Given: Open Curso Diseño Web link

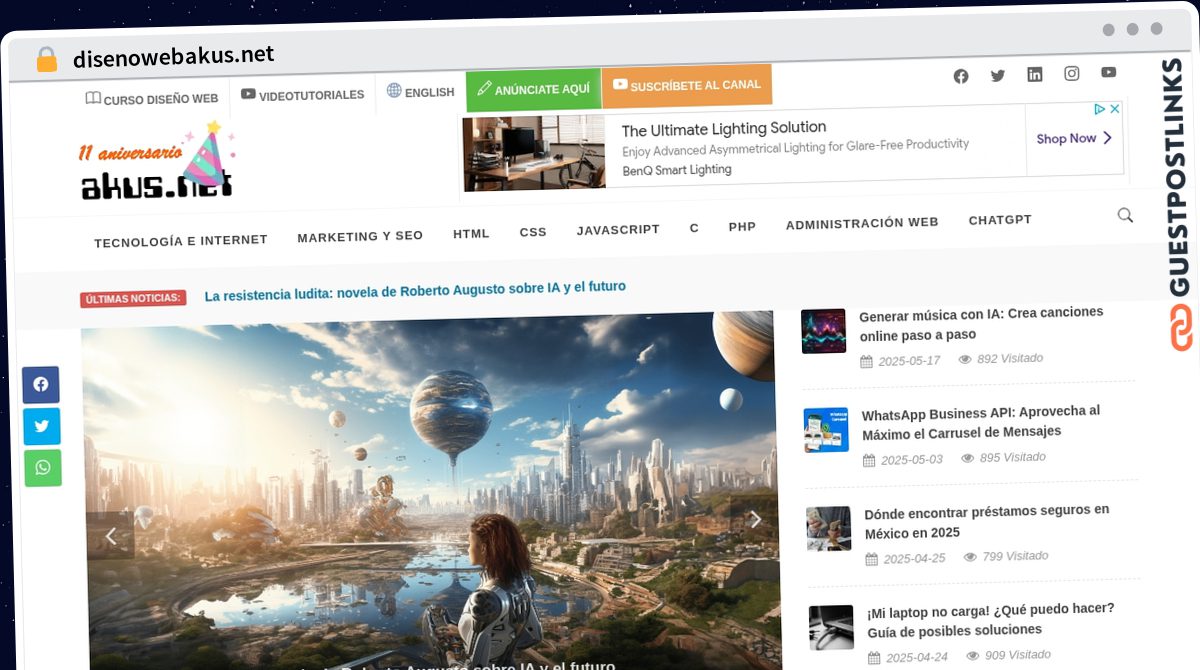Looking at the screenshot, I should pyautogui.click(x=152, y=99).
